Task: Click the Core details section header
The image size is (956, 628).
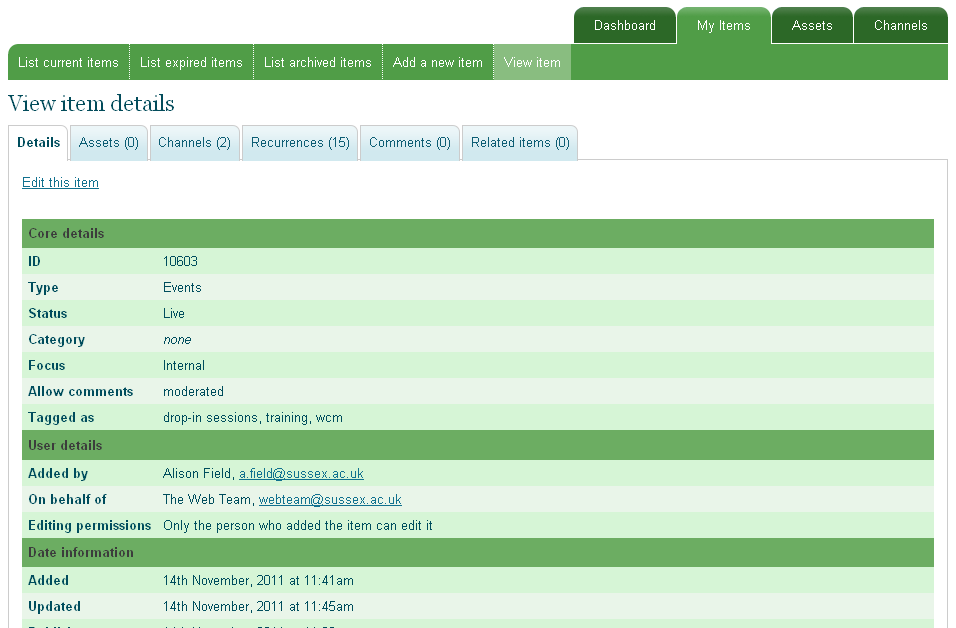Action: [x=478, y=234]
